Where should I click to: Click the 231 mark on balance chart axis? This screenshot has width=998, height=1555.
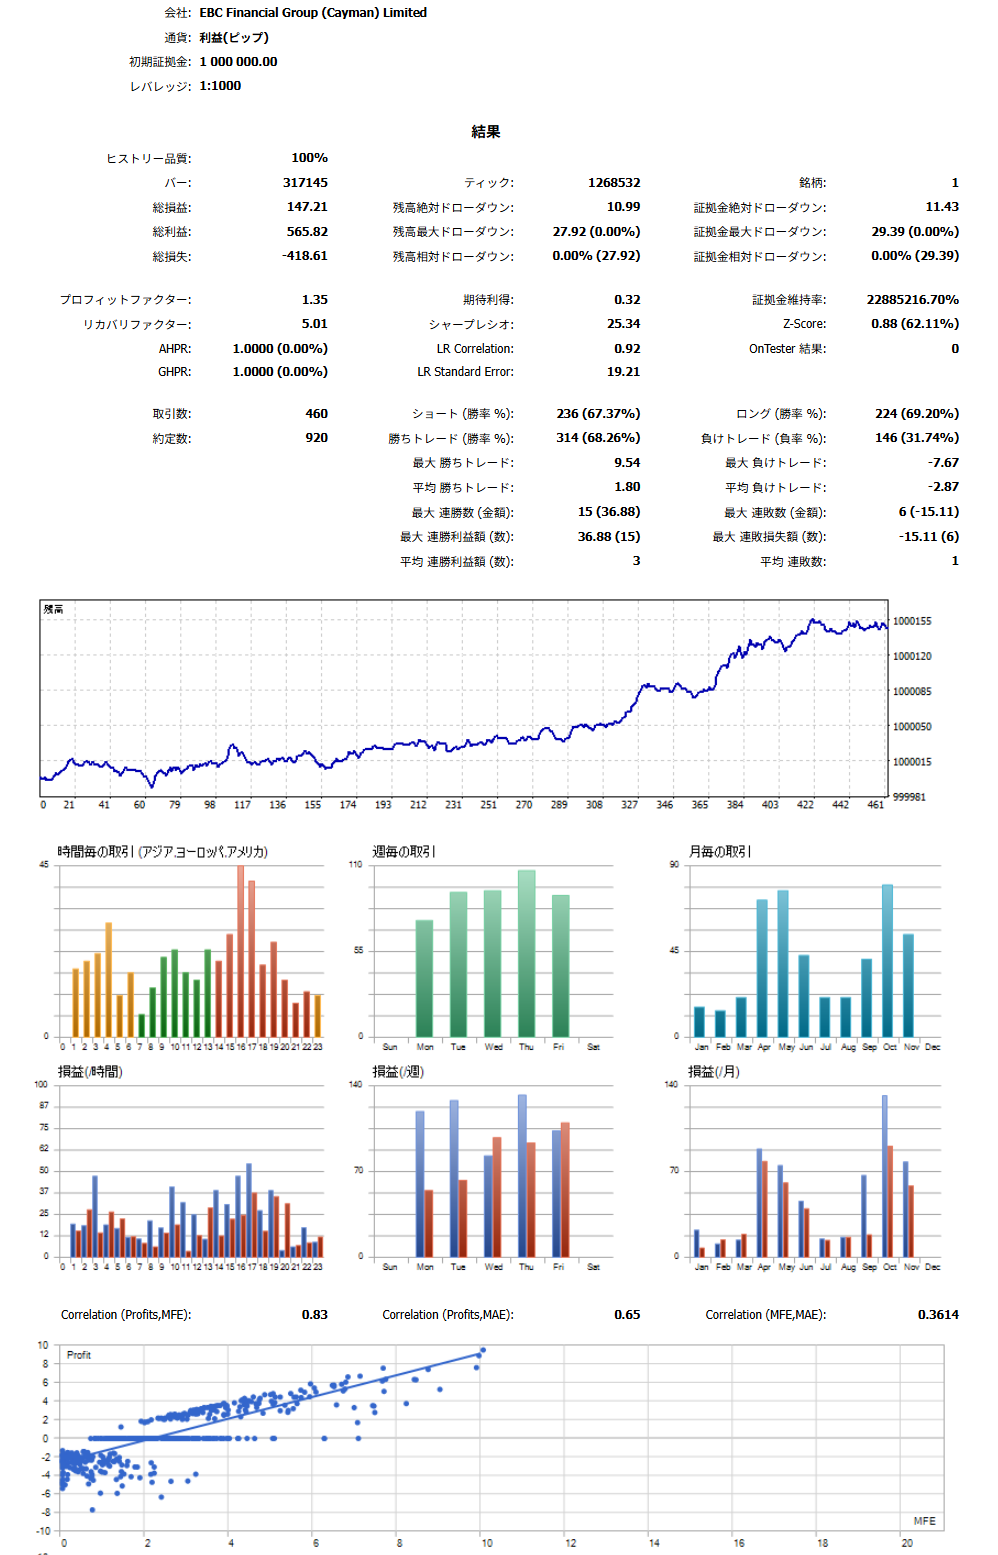coord(453,805)
